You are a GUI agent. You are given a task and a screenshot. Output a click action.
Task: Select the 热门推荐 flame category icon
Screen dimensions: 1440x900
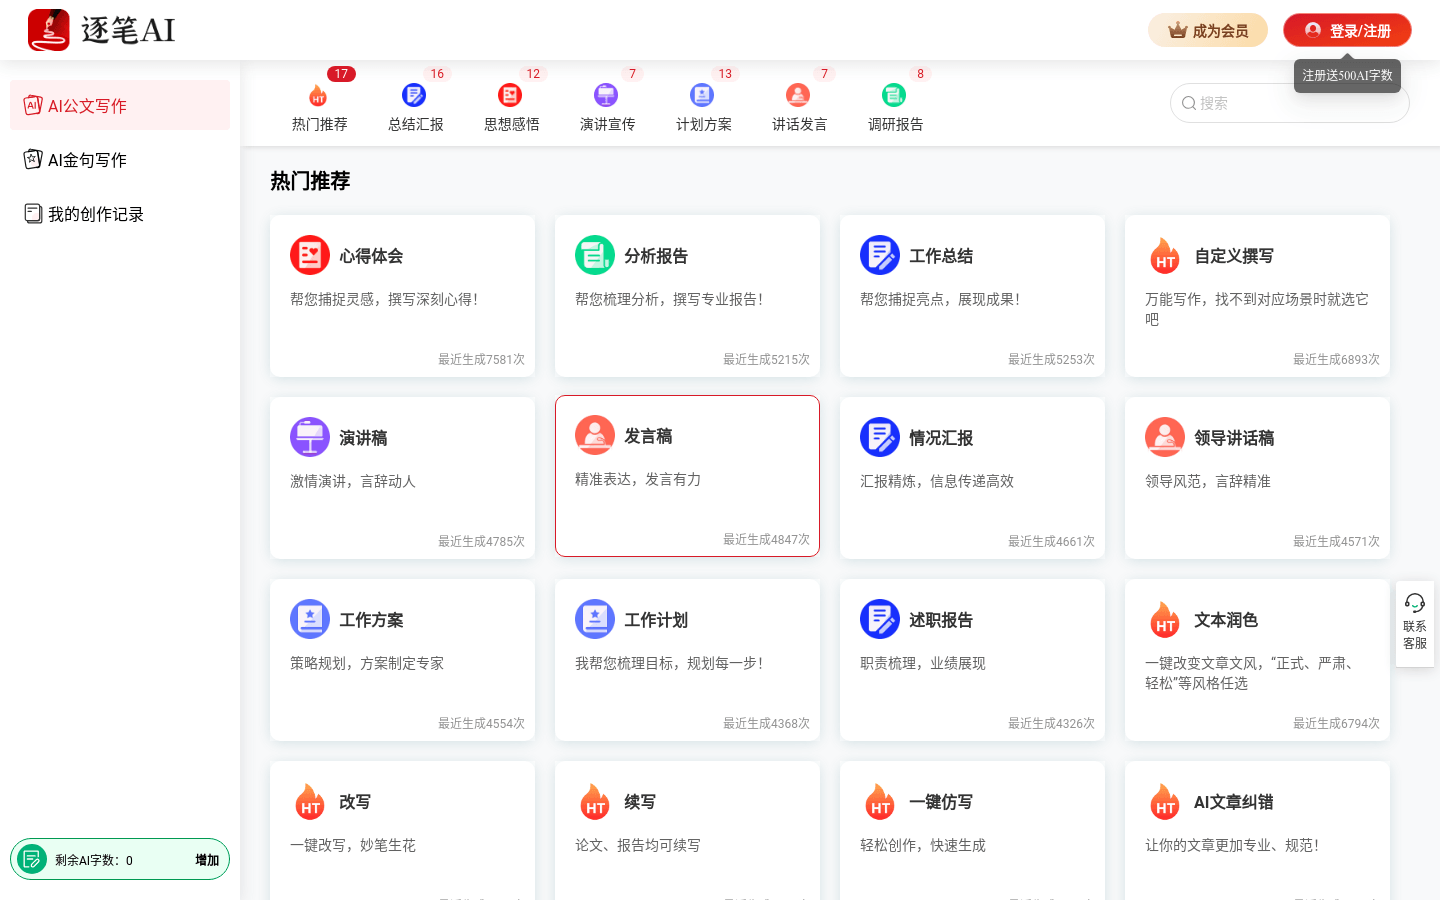[319, 95]
